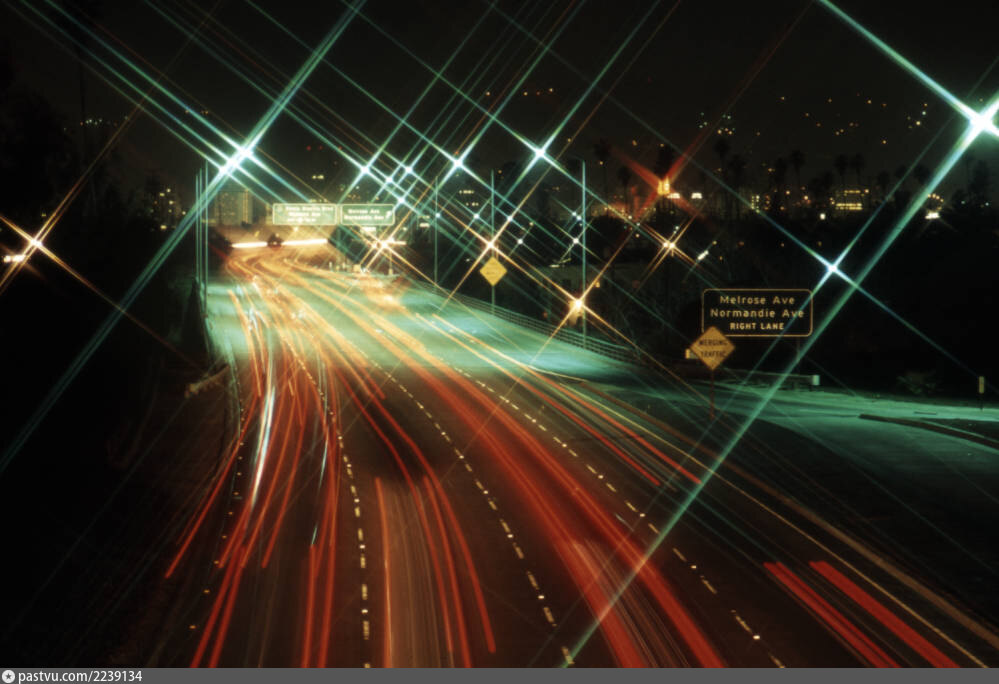Click the 'Normandie Ave' line on the sign
The image size is (999, 684).
pos(756,313)
